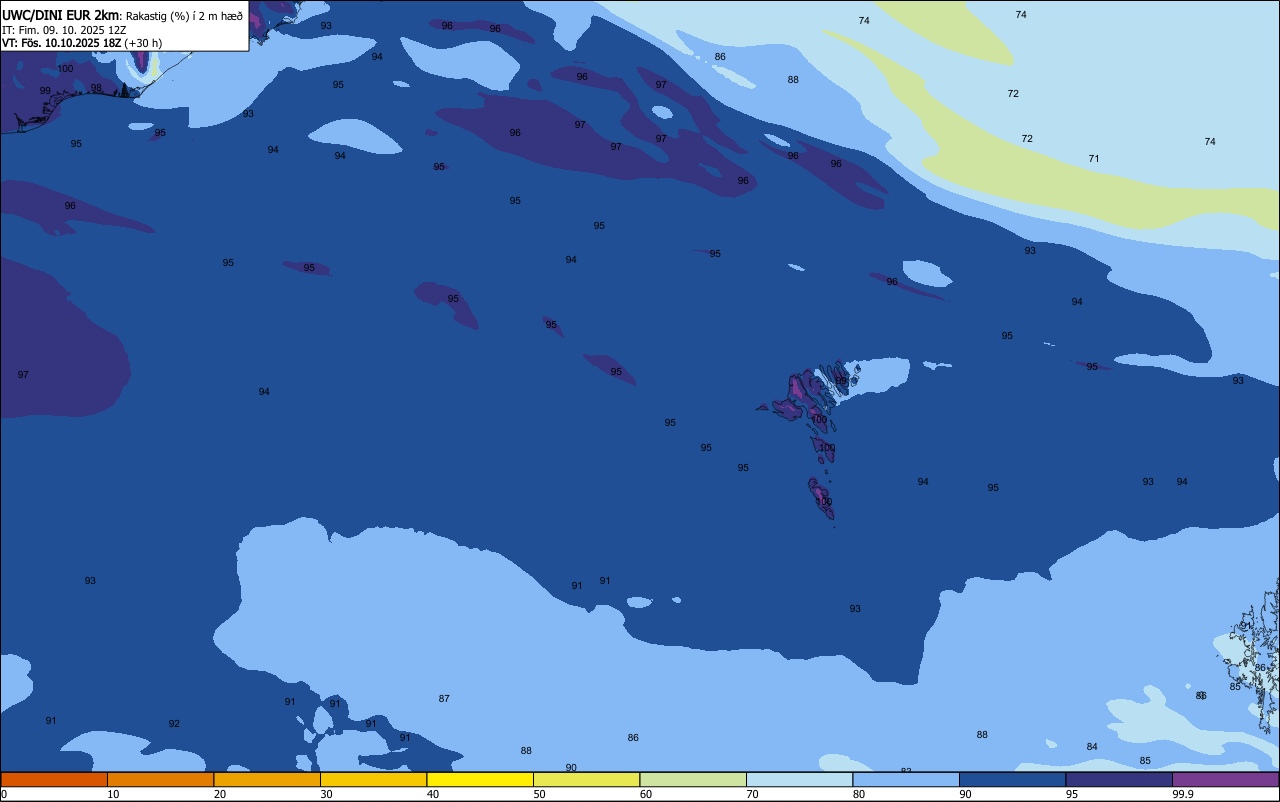Select the 70–80 pale blue legend swatch

[x=799, y=779]
